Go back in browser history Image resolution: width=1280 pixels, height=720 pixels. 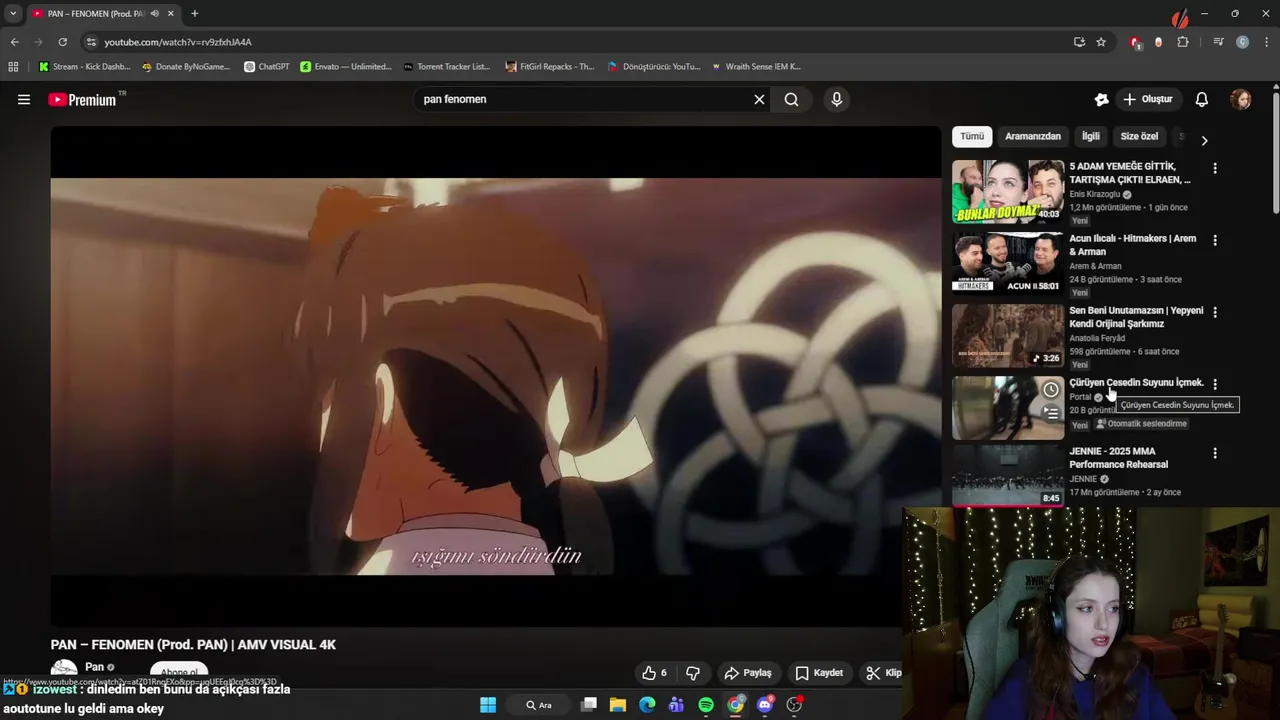[14, 42]
